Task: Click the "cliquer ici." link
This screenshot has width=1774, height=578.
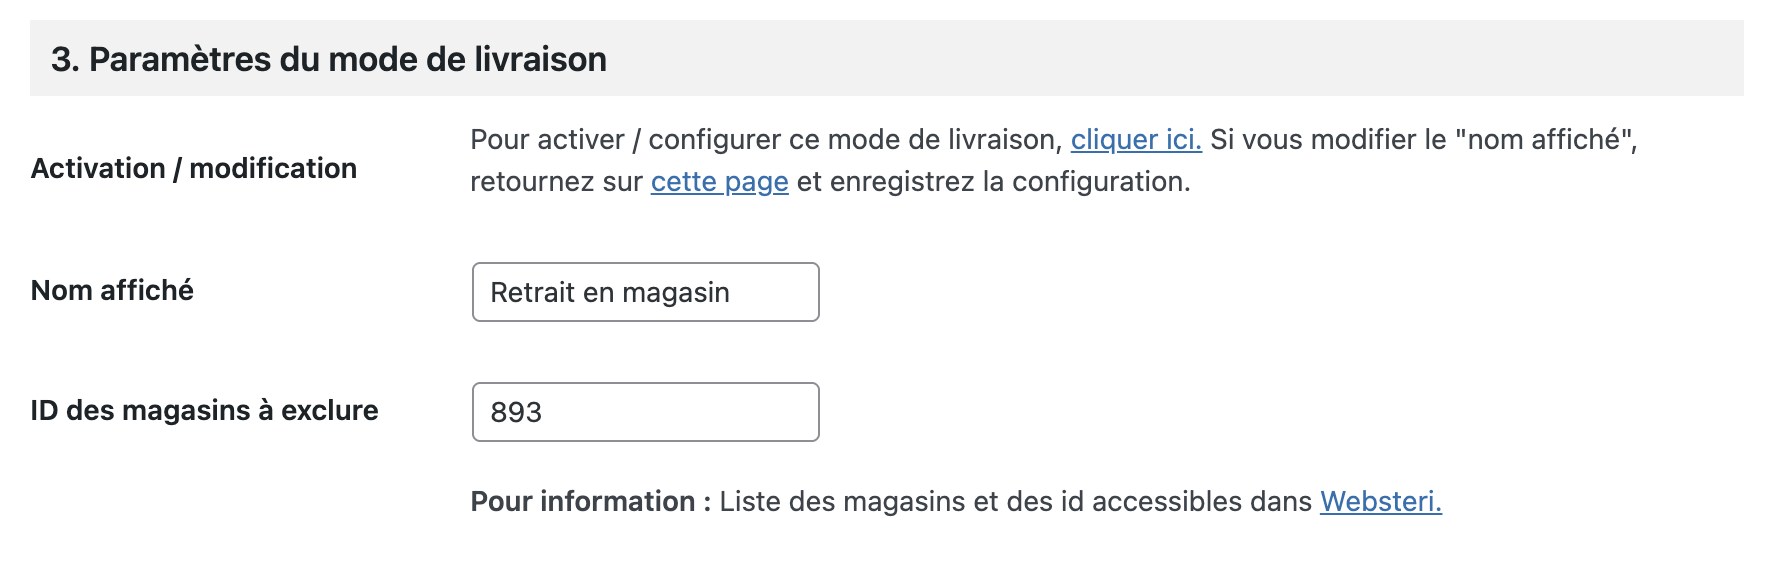Action: click(x=1135, y=140)
